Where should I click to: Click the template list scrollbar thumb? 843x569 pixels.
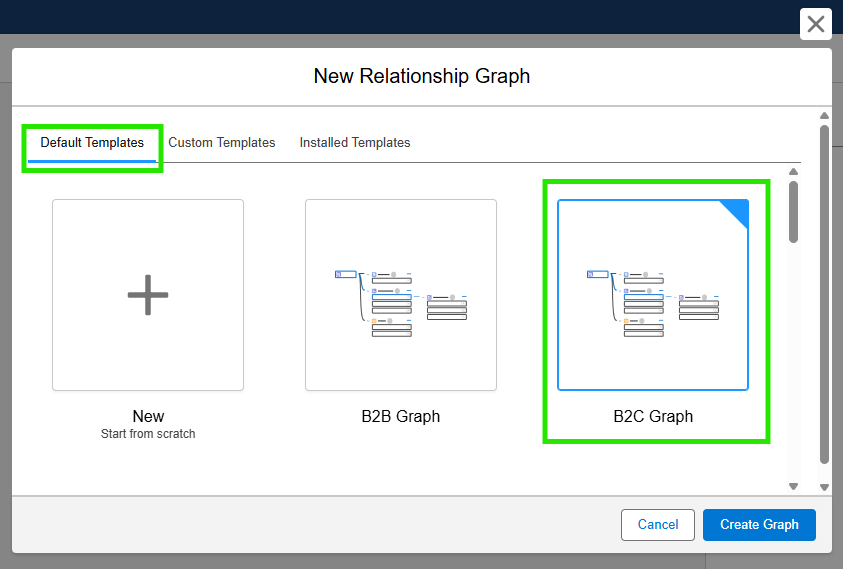(x=793, y=211)
